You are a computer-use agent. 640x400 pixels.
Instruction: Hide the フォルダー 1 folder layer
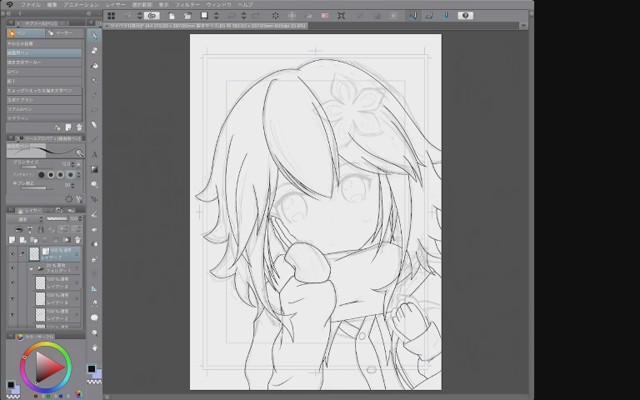12,268
